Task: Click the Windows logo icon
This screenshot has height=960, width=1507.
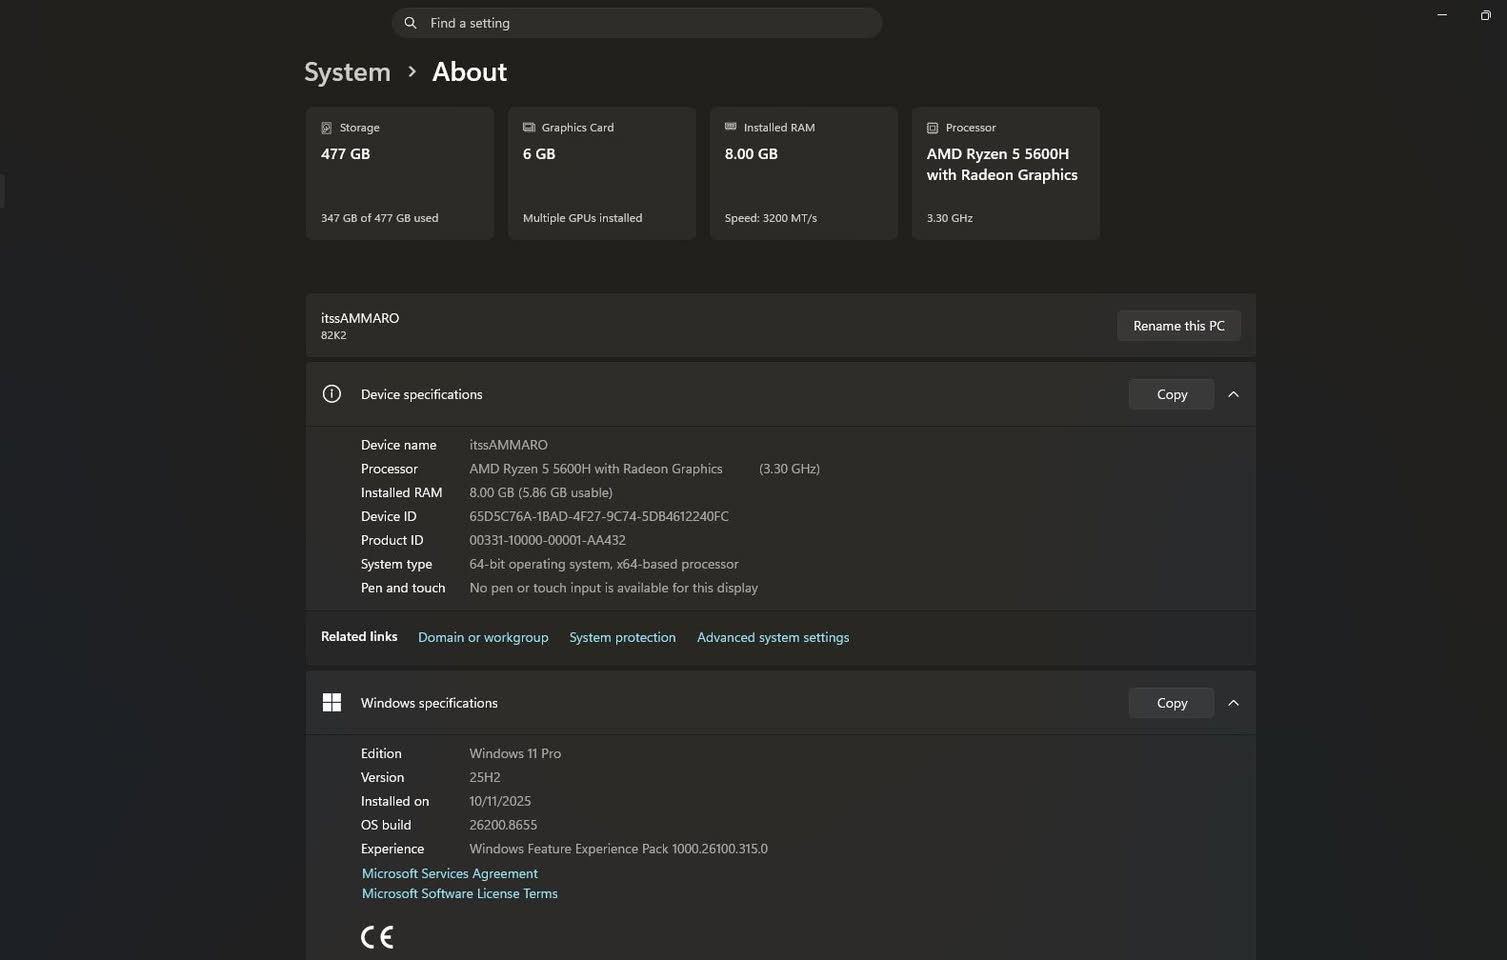Action: (x=332, y=703)
